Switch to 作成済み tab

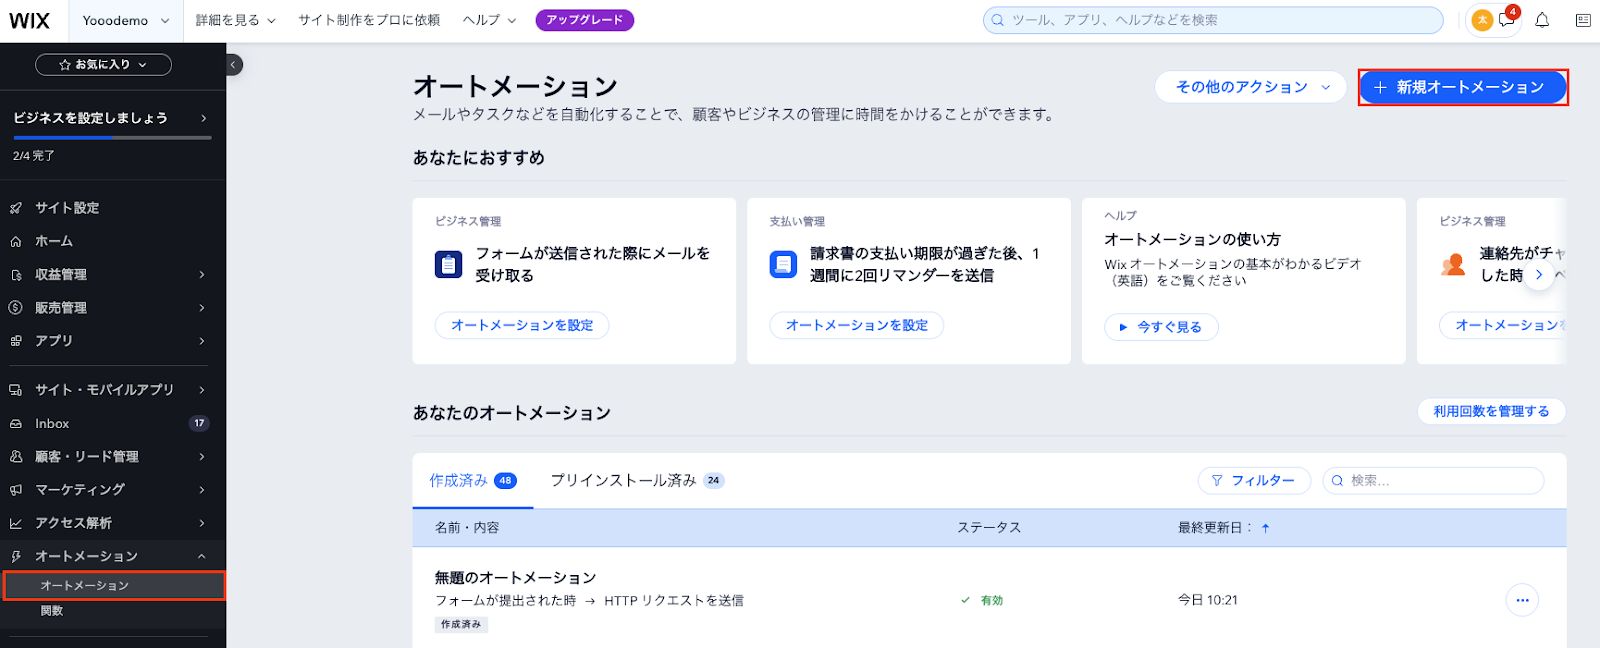click(473, 481)
